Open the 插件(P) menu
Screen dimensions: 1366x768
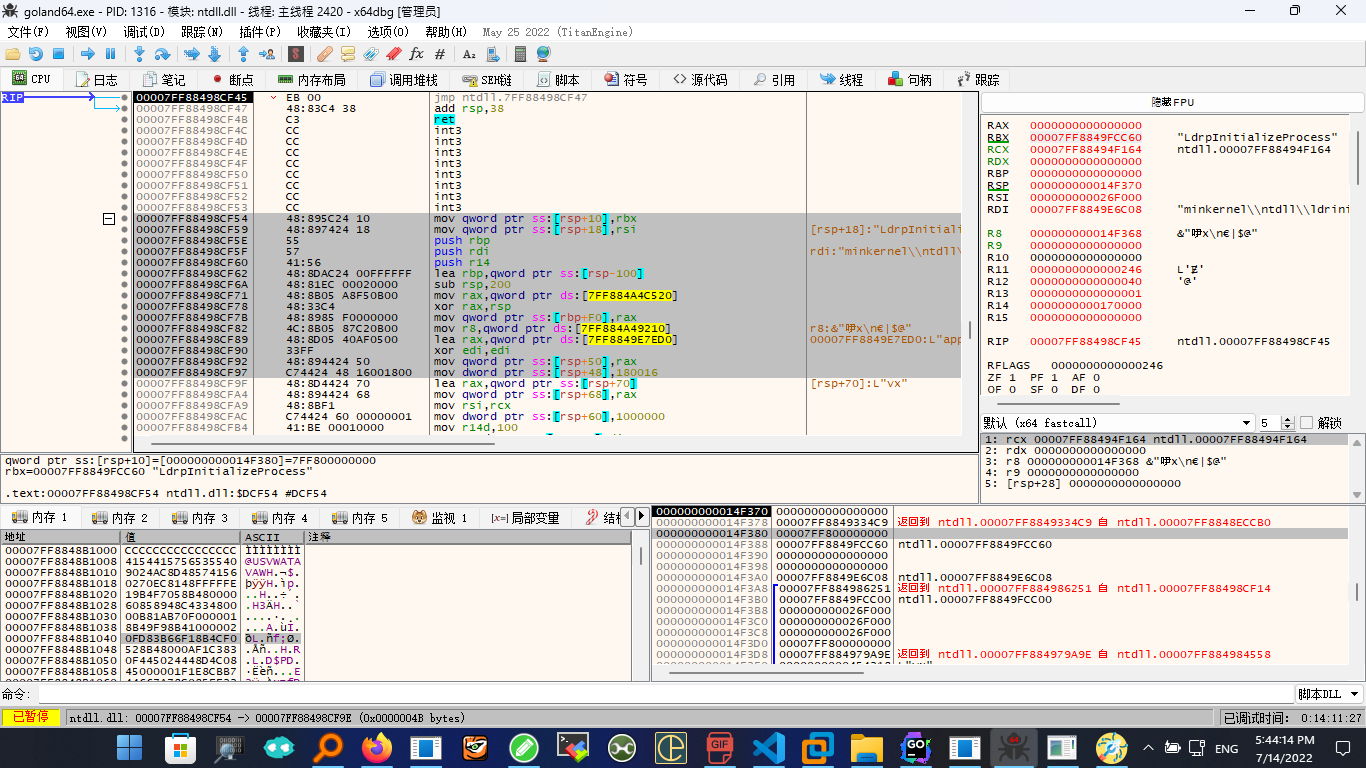pos(261,32)
